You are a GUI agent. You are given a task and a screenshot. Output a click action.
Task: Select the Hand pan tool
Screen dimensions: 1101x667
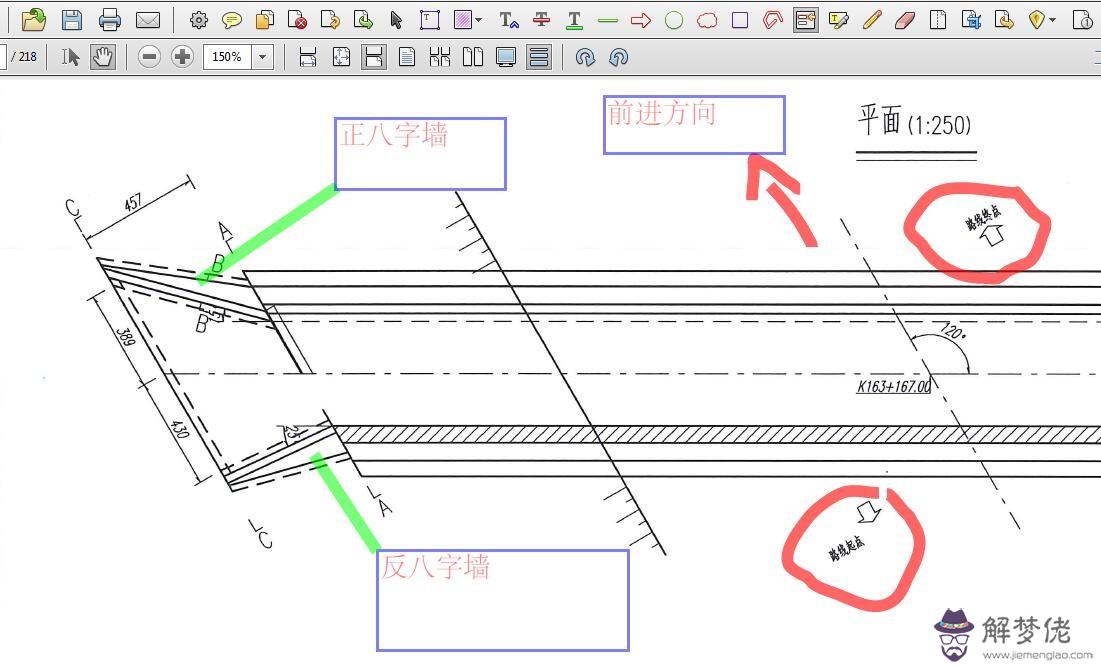[x=102, y=57]
